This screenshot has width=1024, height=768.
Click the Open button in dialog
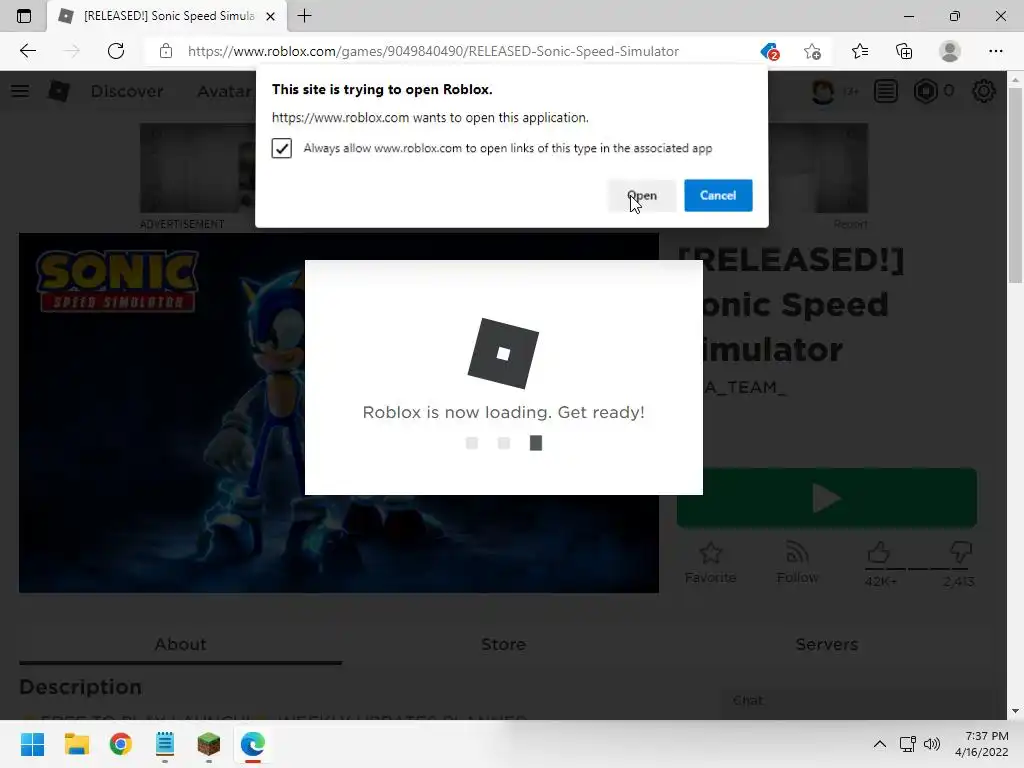coord(641,195)
